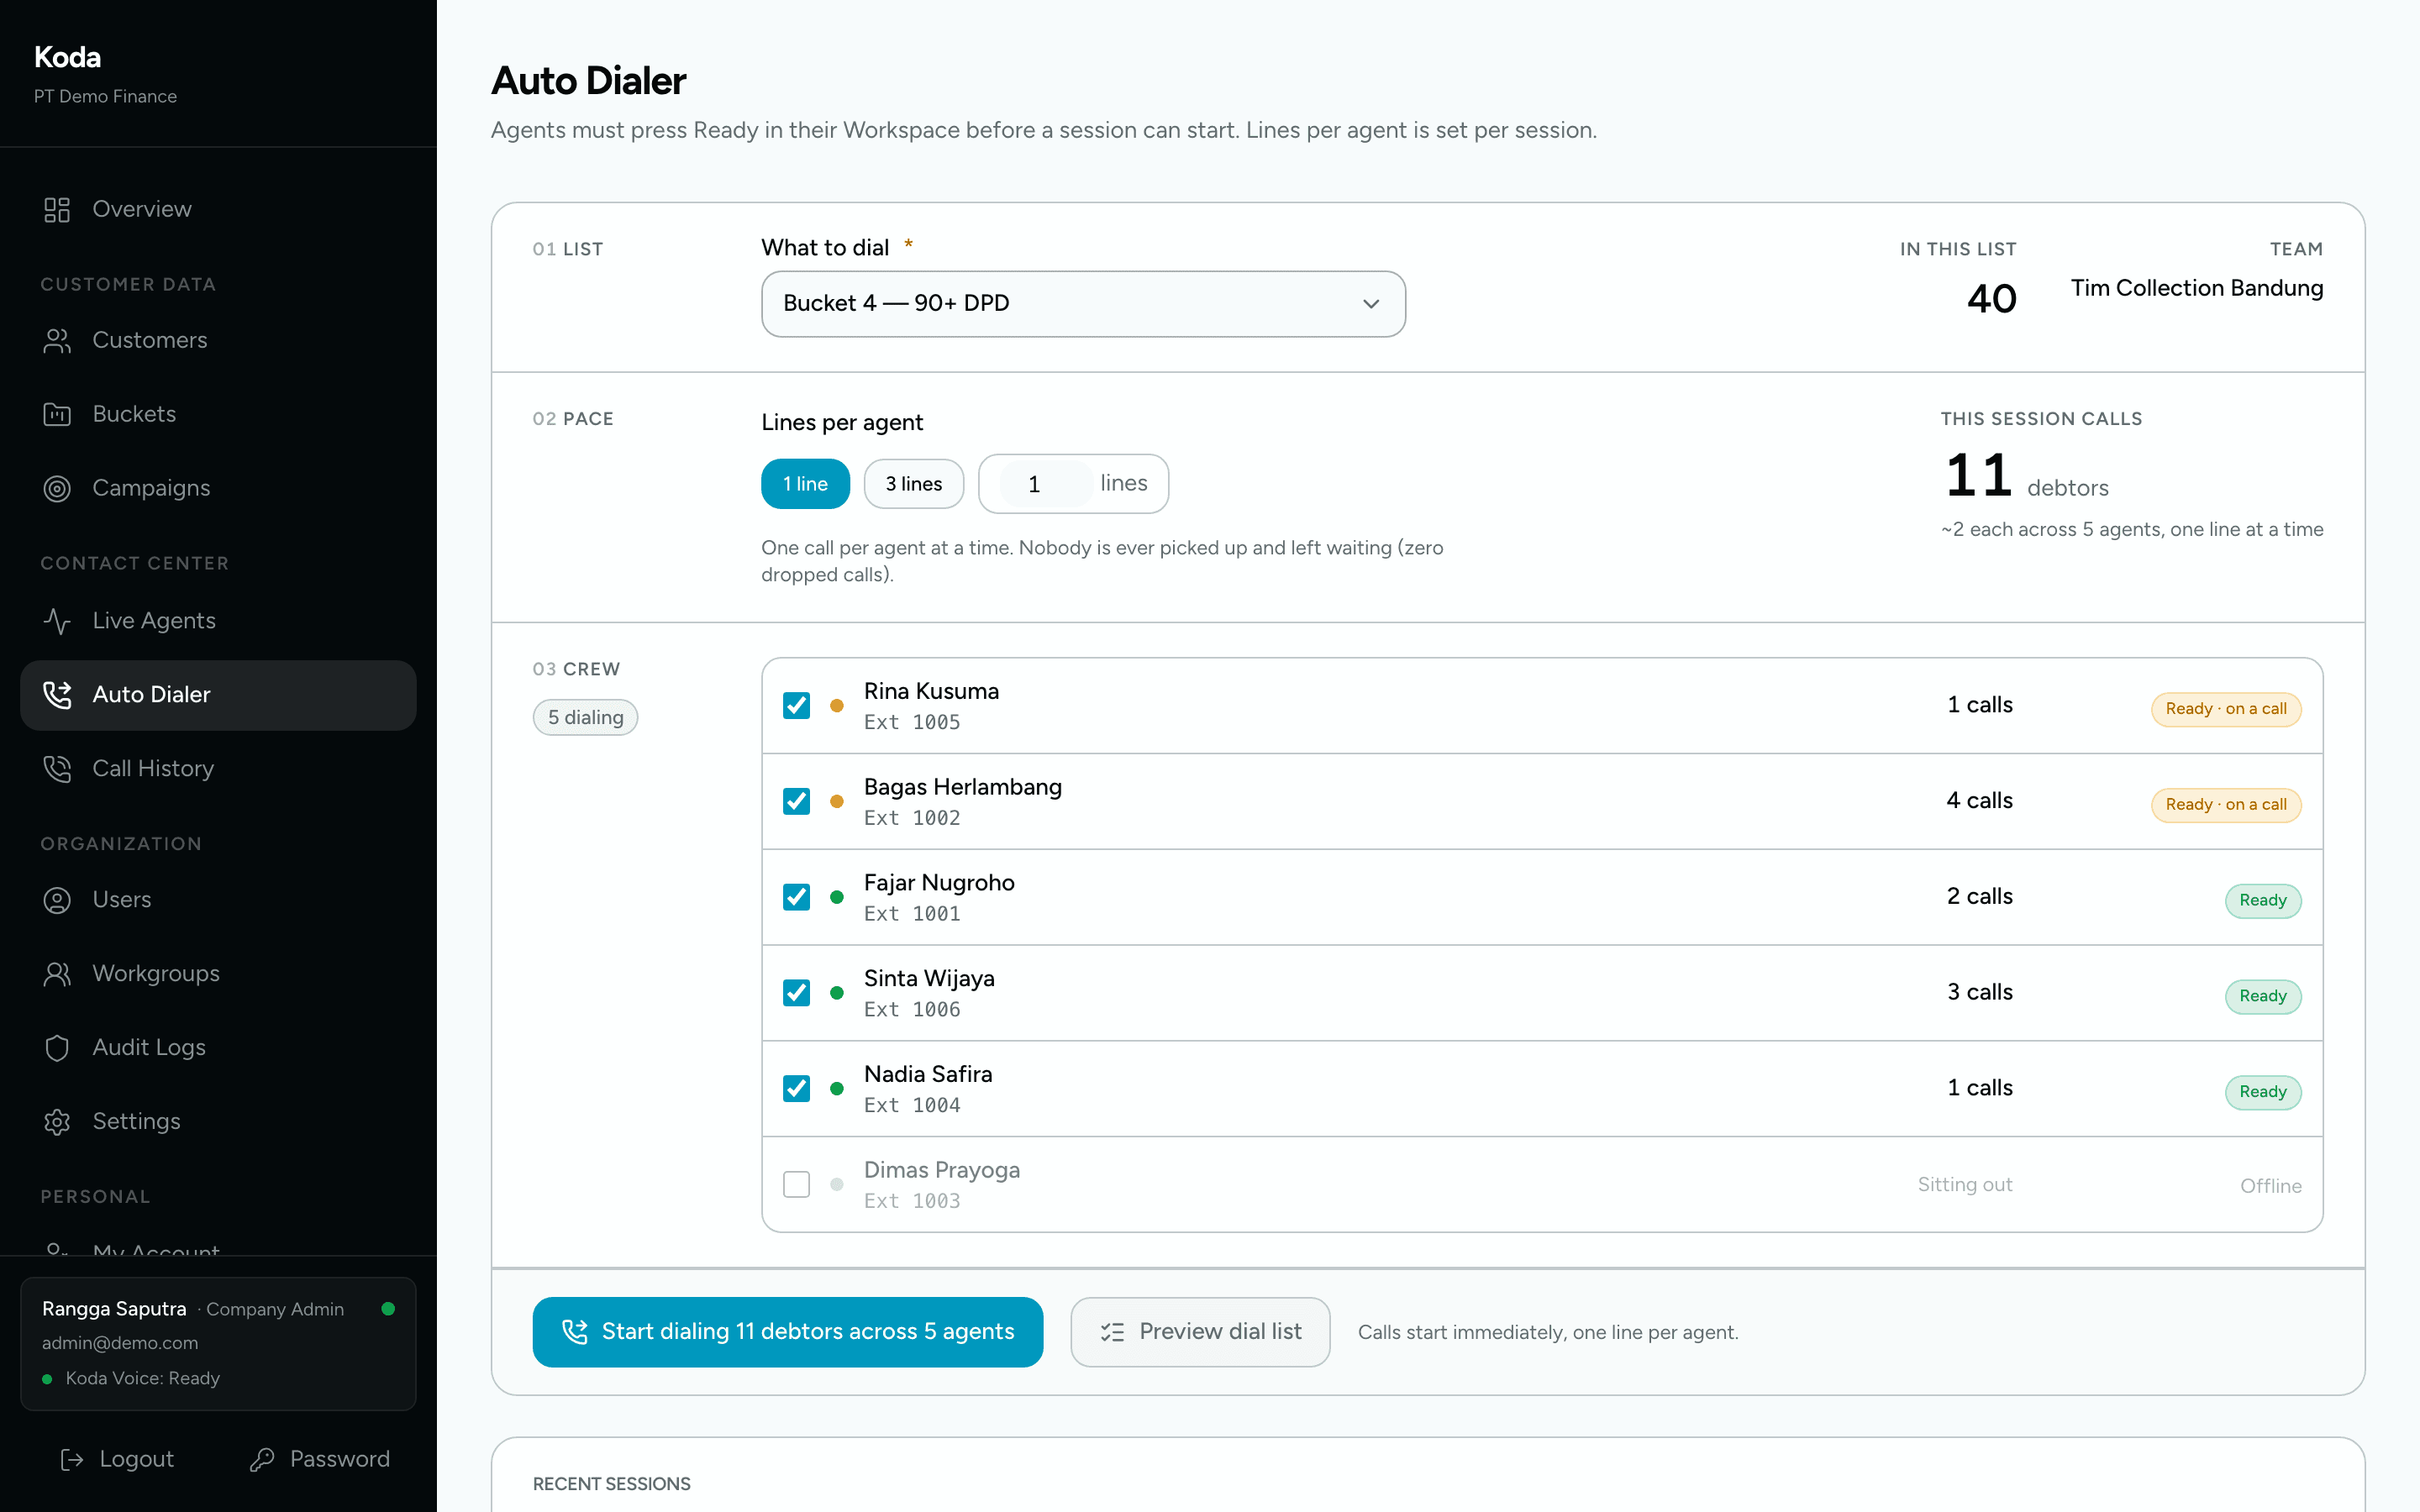Screen dimensions: 2420x1512
Task: Click Rina Kusuma's orange status dot
Action: [x=837, y=706]
